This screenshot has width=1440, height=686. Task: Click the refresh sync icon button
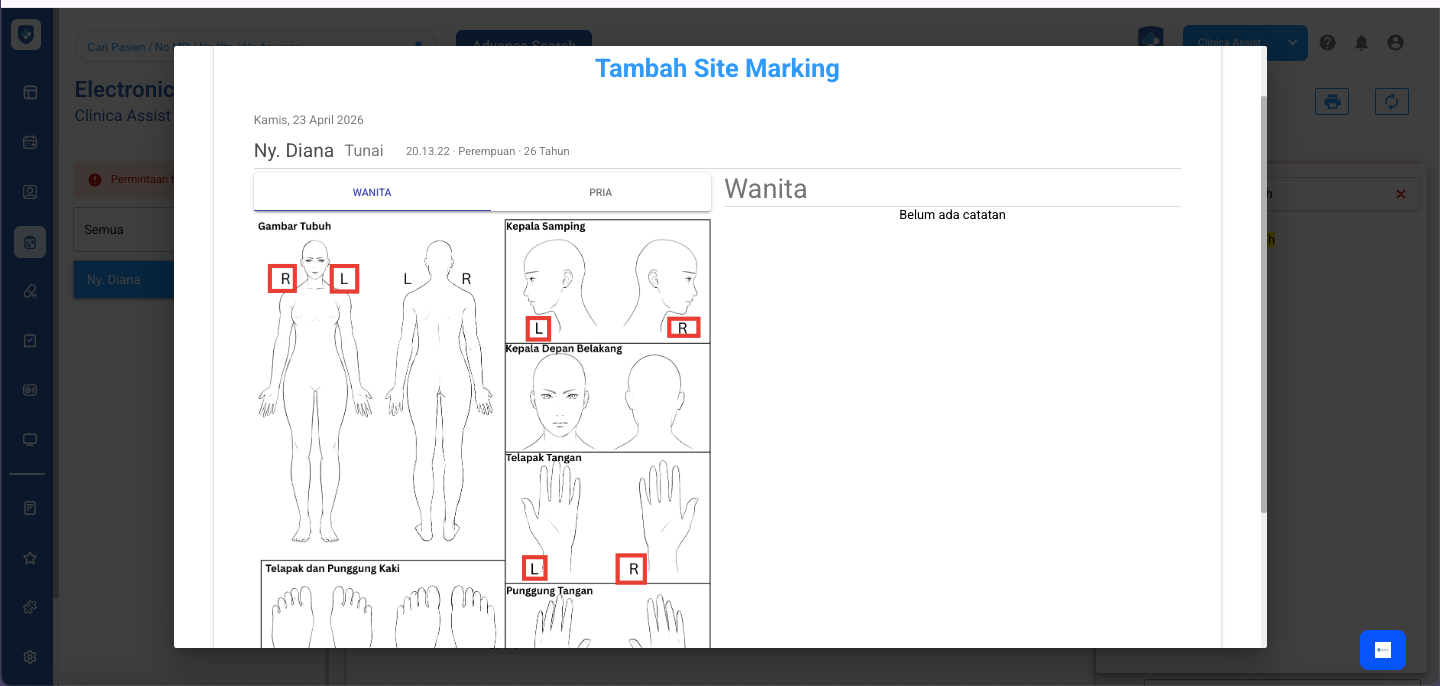(x=1391, y=101)
